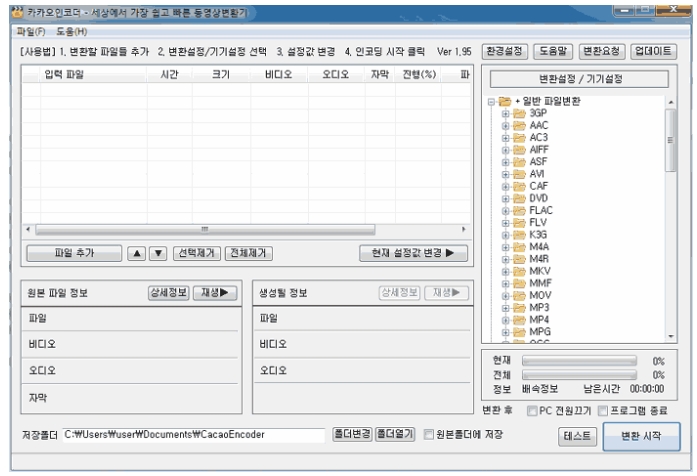Expand the MKV tree node

point(505,272)
